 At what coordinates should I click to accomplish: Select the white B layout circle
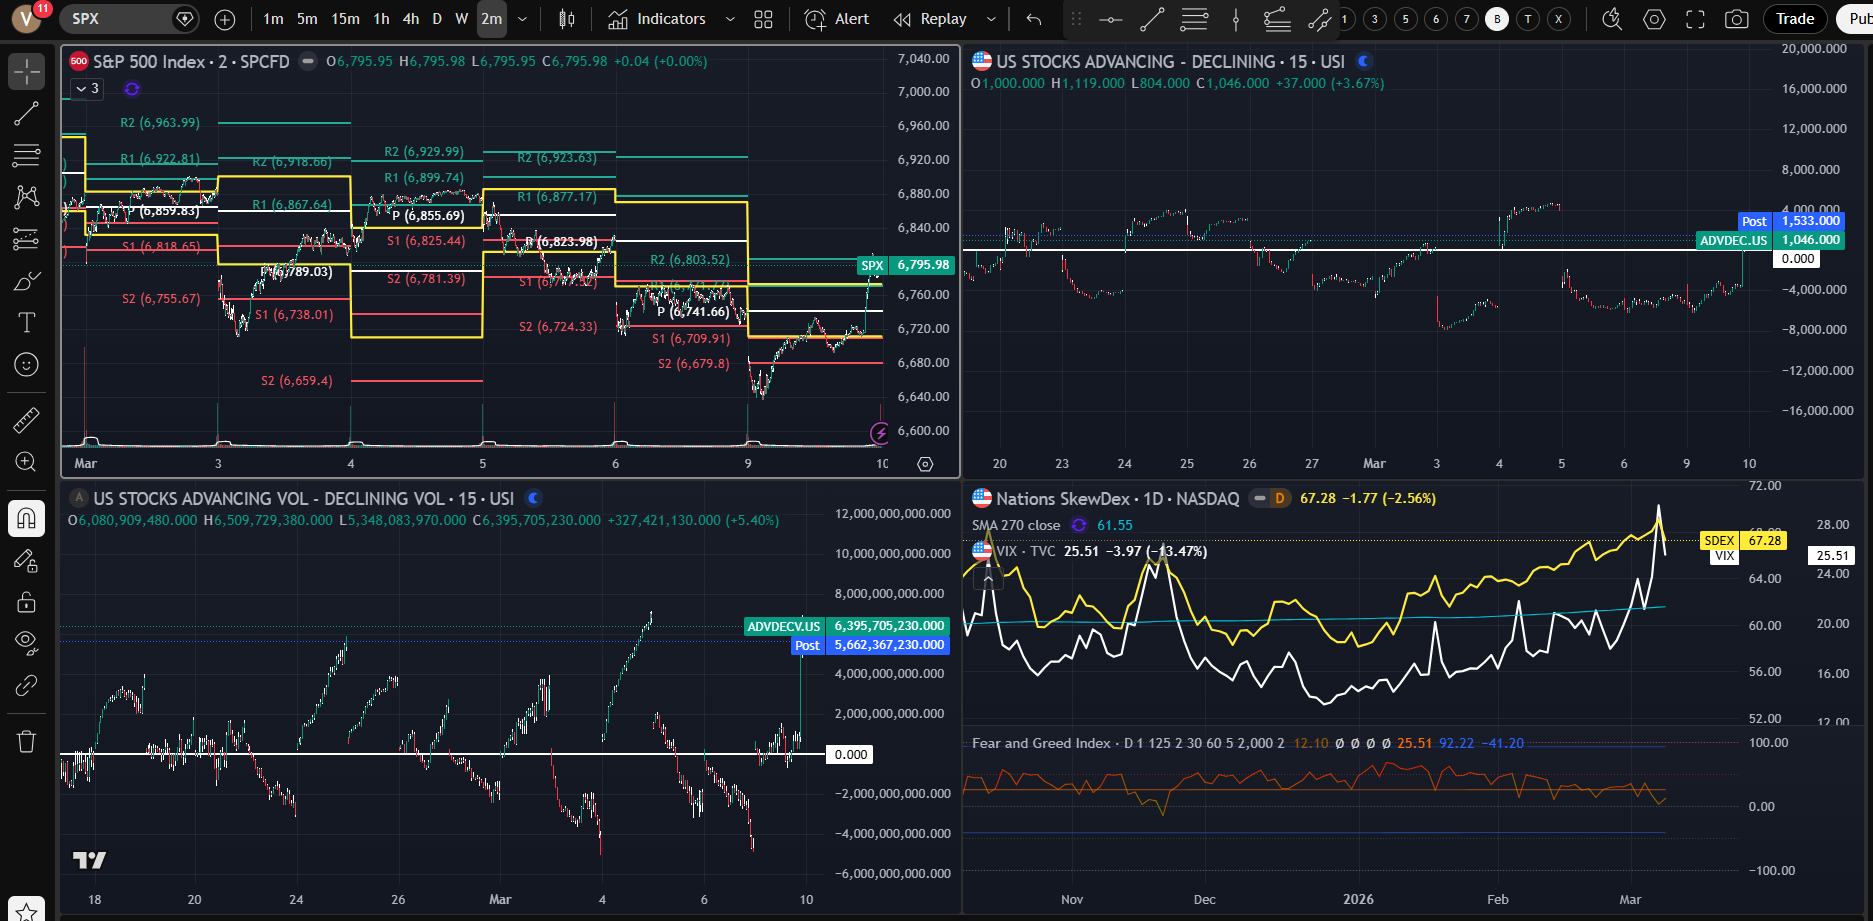coord(1497,19)
